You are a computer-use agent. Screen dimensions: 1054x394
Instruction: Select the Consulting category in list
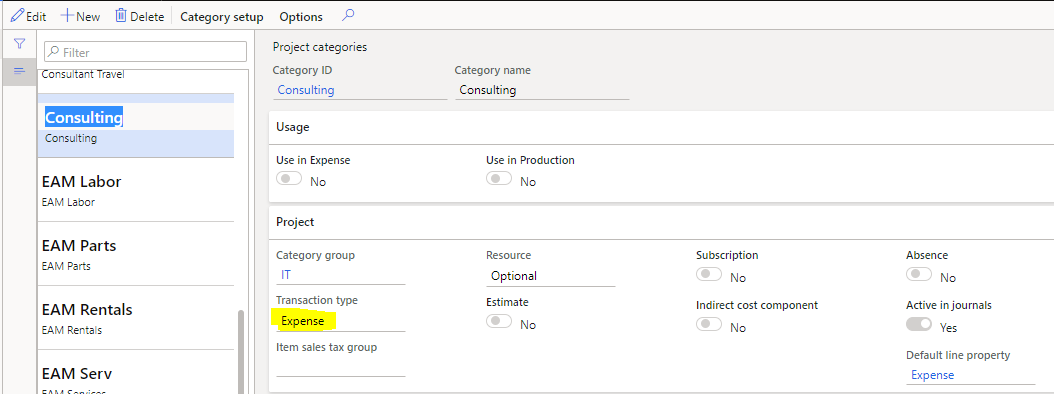coord(136,126)
